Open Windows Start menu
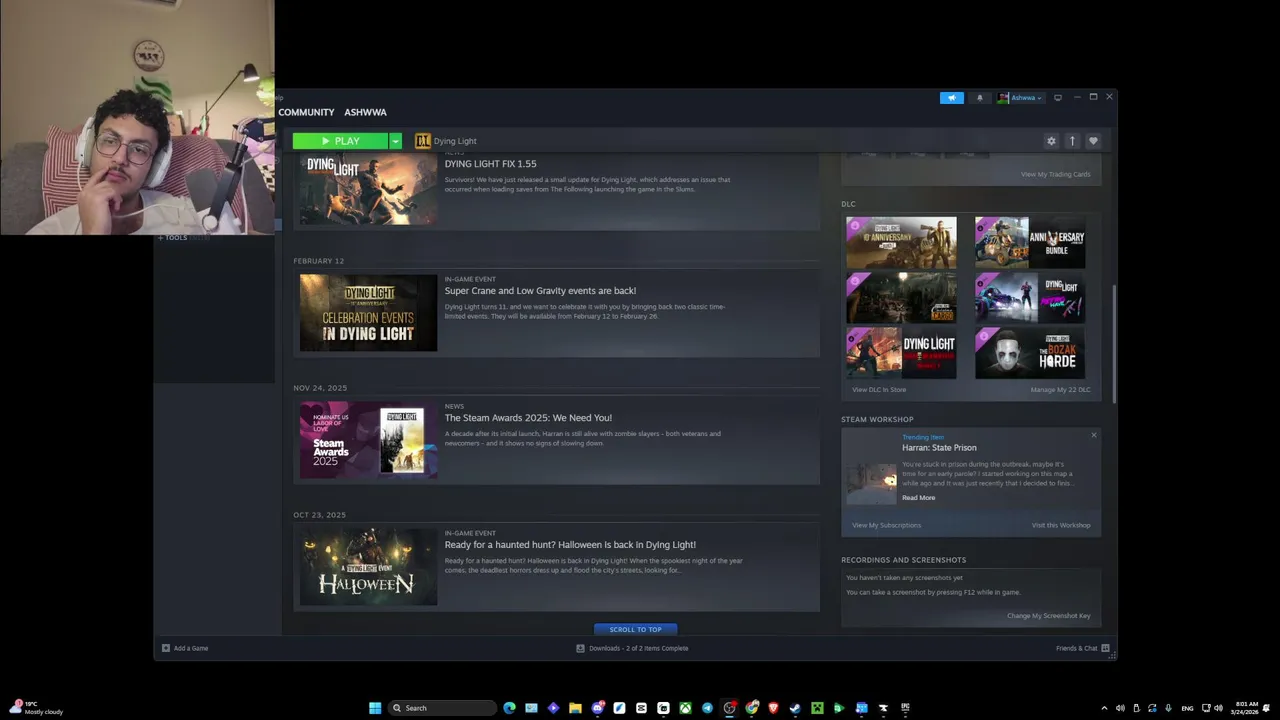The width and height of the screenshot is (1280, 720). (x=375, y=708)
